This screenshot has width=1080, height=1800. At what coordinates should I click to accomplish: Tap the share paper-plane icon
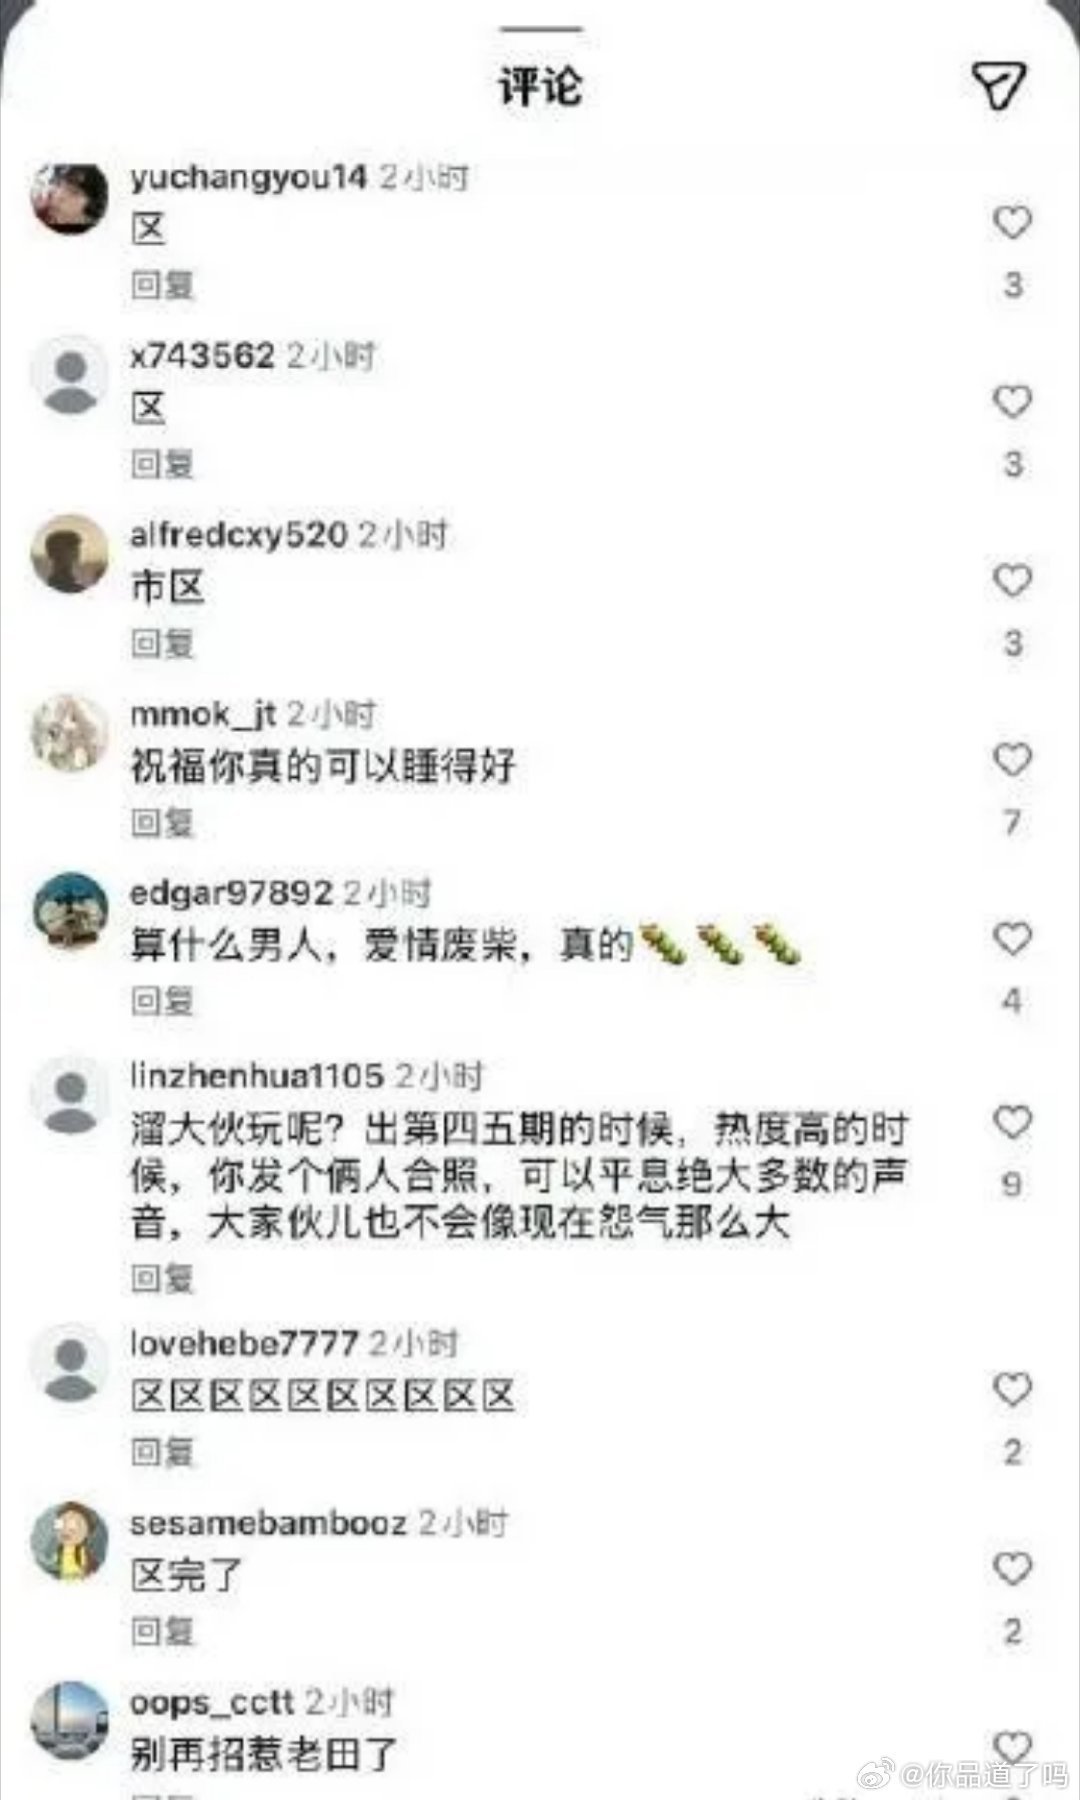[999, 85]
